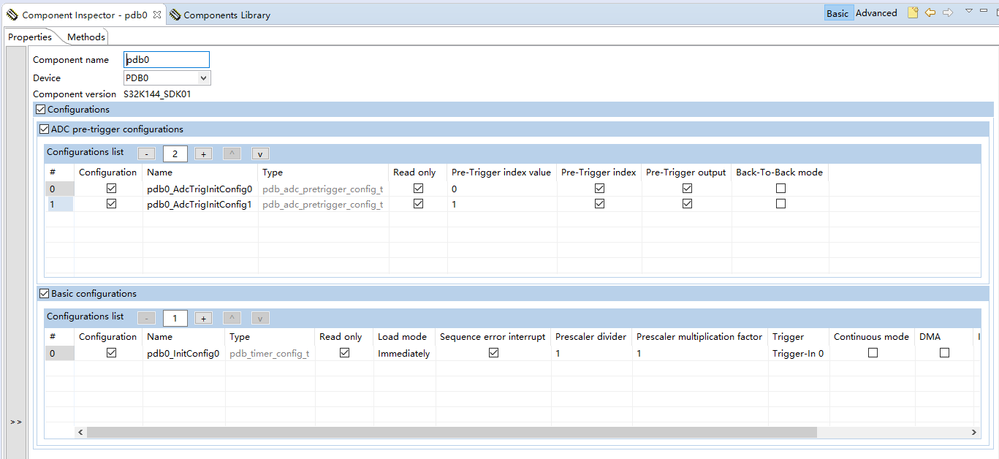Add an ADC pre-trigger configuration with plus

pos(203,154)
